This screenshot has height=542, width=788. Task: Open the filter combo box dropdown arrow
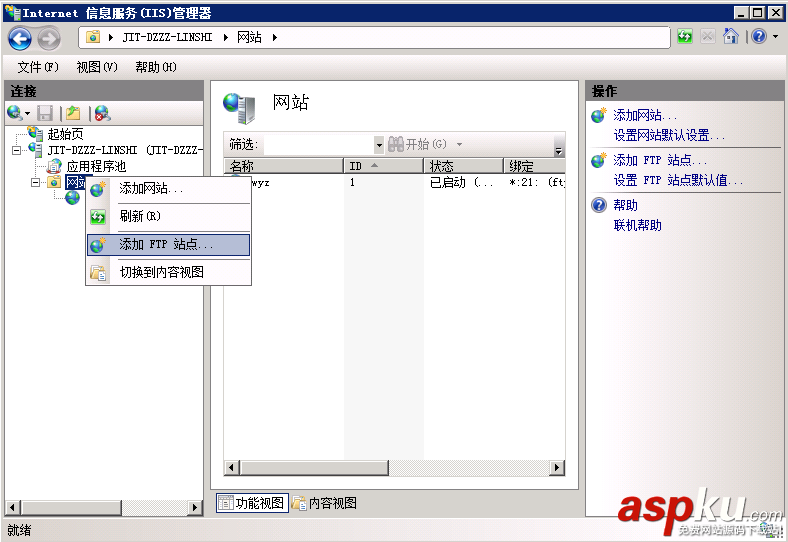pos(379,145)
